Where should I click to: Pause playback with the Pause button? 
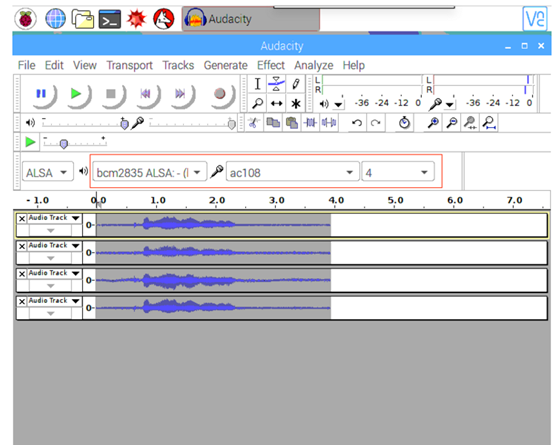pos(41,94)
